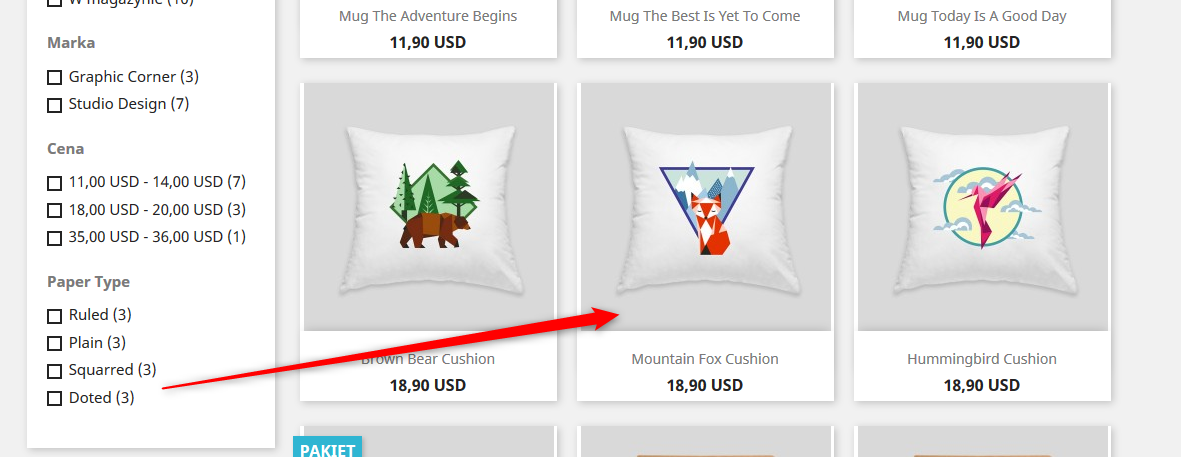The image size is (1181, 457).
Task: Open the Mountain Fox Cushion title link
Action: 705,359
